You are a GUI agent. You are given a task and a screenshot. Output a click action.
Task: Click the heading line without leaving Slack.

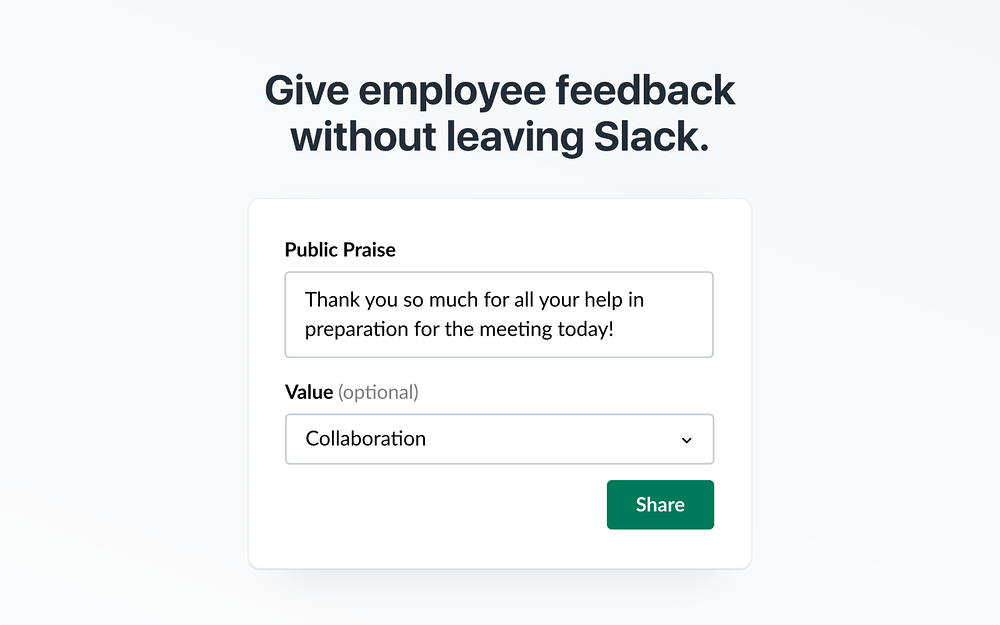(499, 136)
